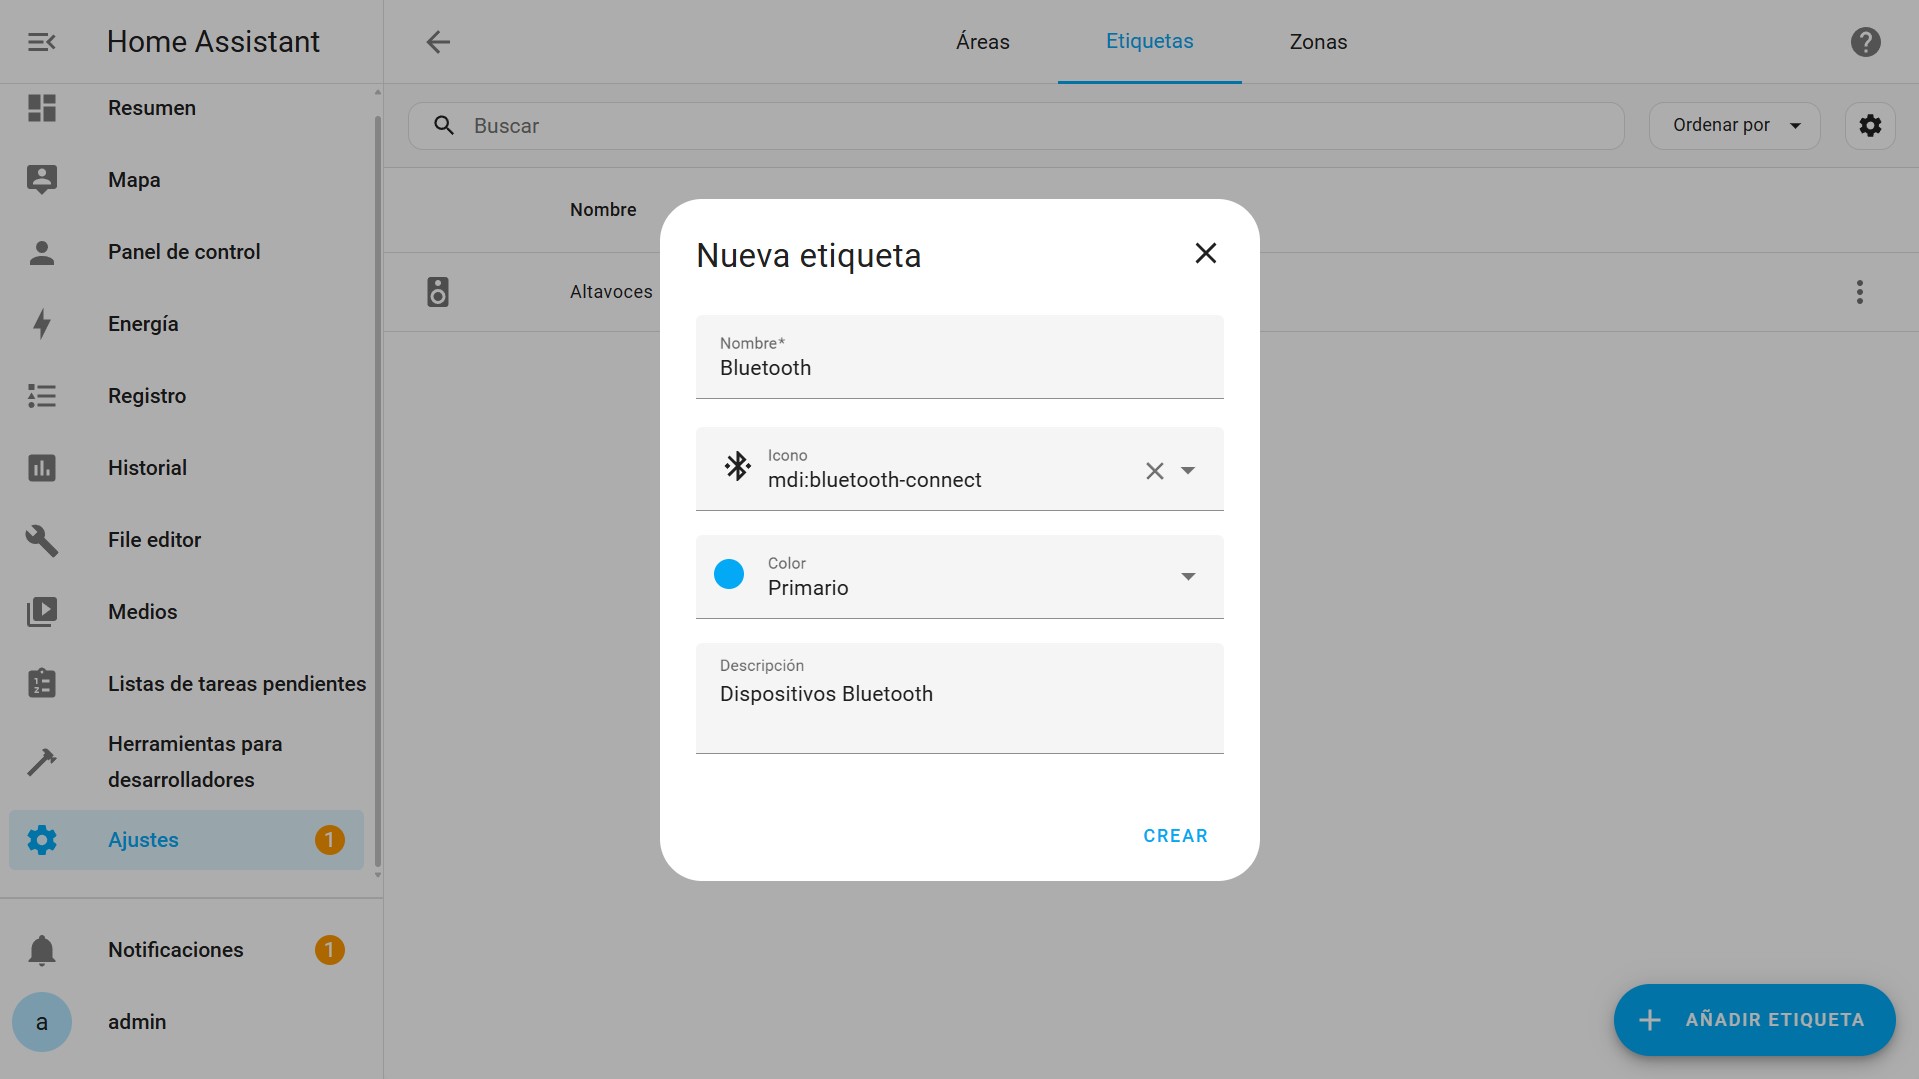The height and width of the screenshot is (1079, 1919).
Task: Clear the icon field with the X
Action: [x=1154, y=470]
